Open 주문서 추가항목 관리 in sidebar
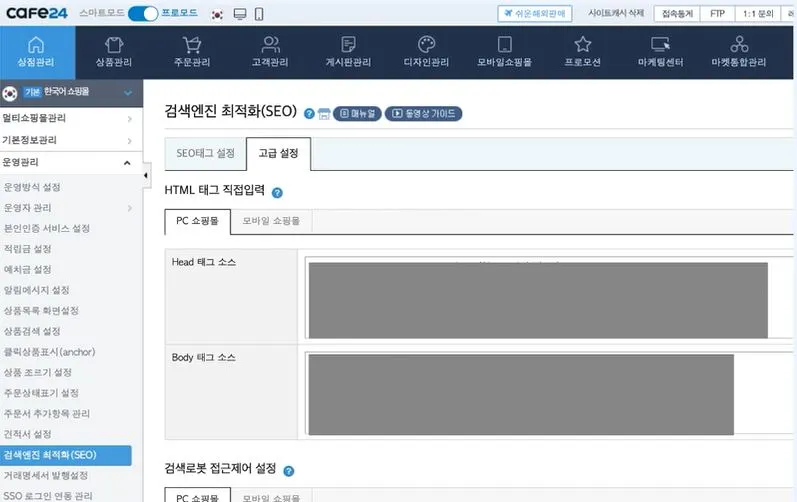 click(x=47, y=414)
